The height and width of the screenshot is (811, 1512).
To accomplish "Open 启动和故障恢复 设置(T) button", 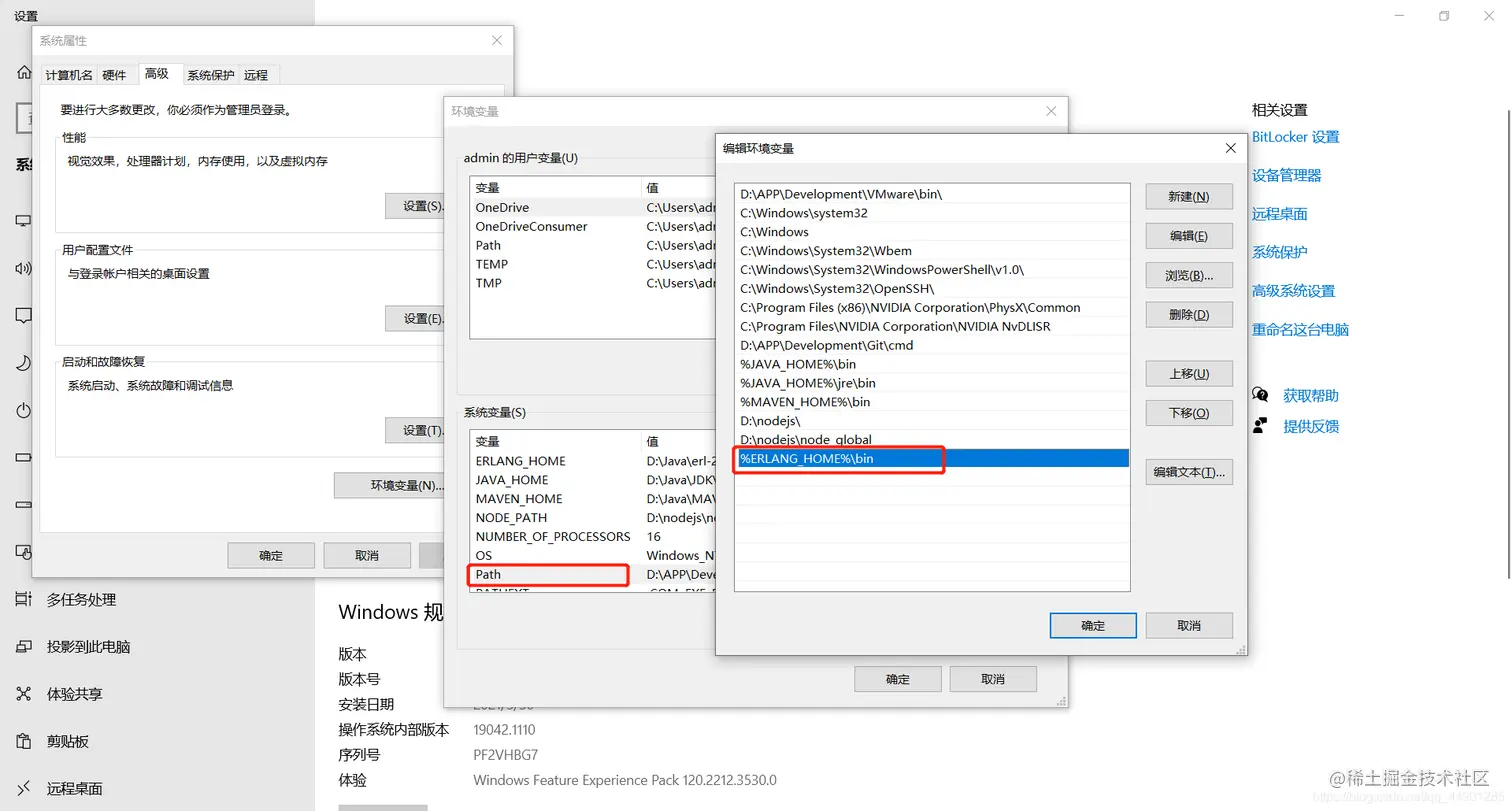I will coord(415,430).
